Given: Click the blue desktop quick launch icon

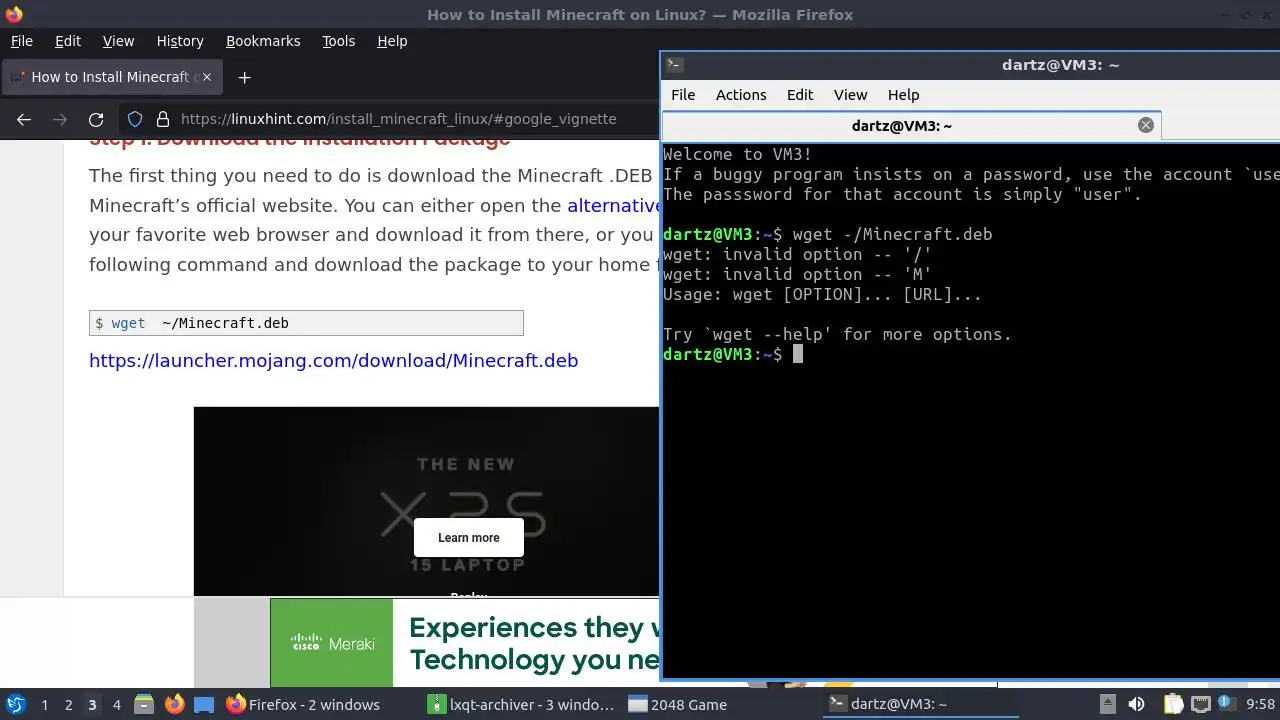Looking at the screenshot, I should click(x=204, y=705).
